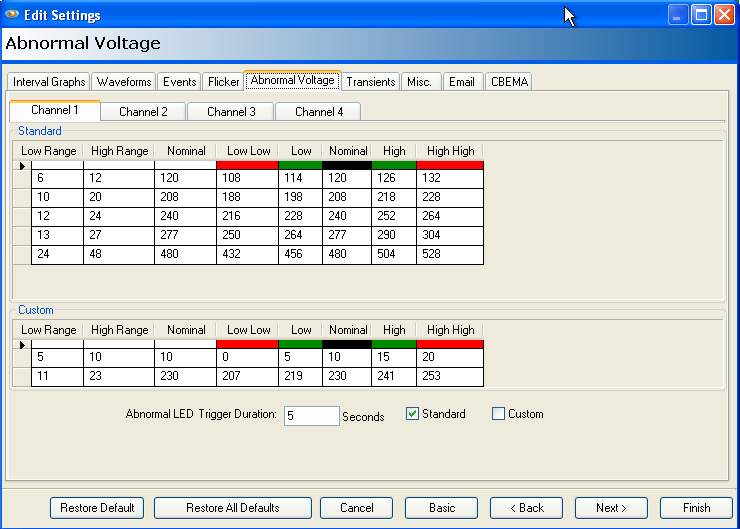Click the Edit Settings window icon in title bar

click(12, 15)
